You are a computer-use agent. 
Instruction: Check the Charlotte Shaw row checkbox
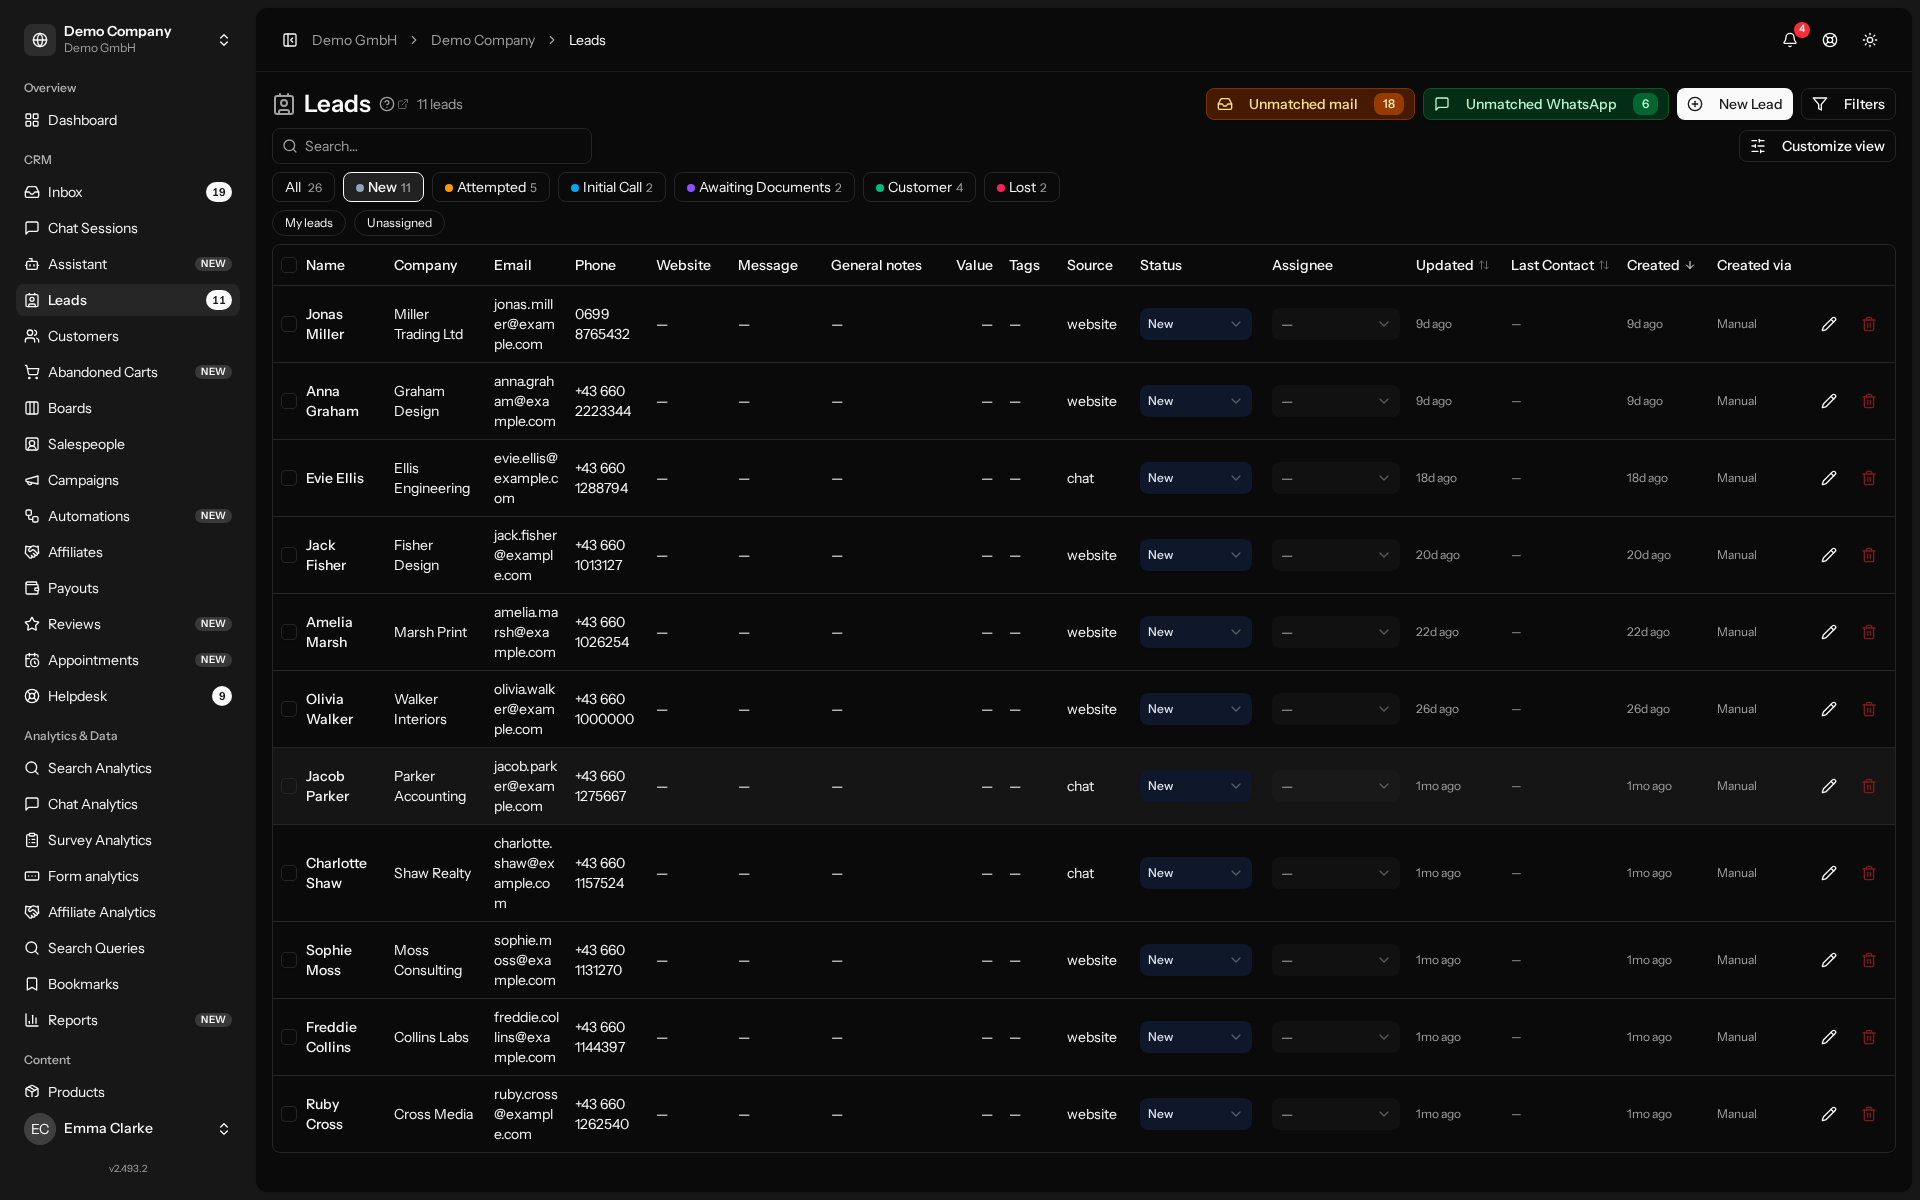(289, 873)
